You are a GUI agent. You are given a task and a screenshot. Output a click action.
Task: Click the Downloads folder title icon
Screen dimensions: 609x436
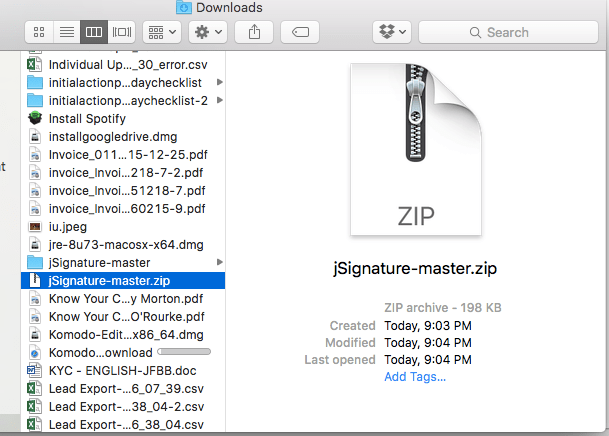coord(184,7)
